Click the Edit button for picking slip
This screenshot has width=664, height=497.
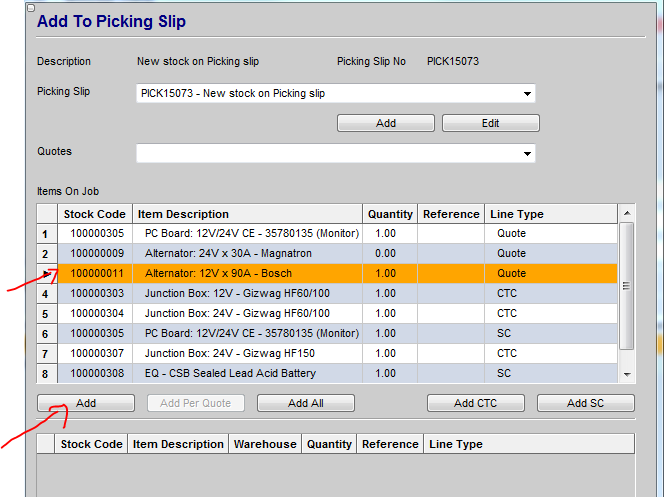490,123
